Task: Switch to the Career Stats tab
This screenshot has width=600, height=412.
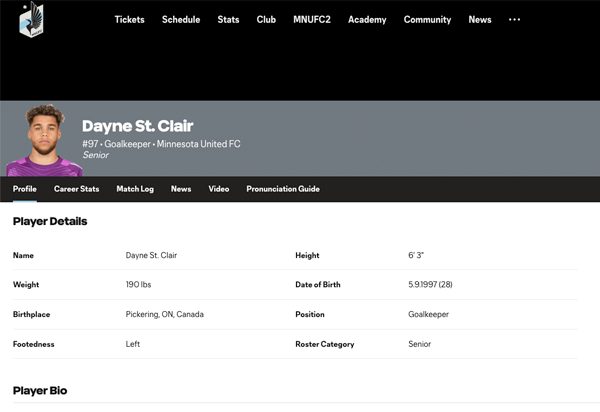Action: (x=76, y=189)
